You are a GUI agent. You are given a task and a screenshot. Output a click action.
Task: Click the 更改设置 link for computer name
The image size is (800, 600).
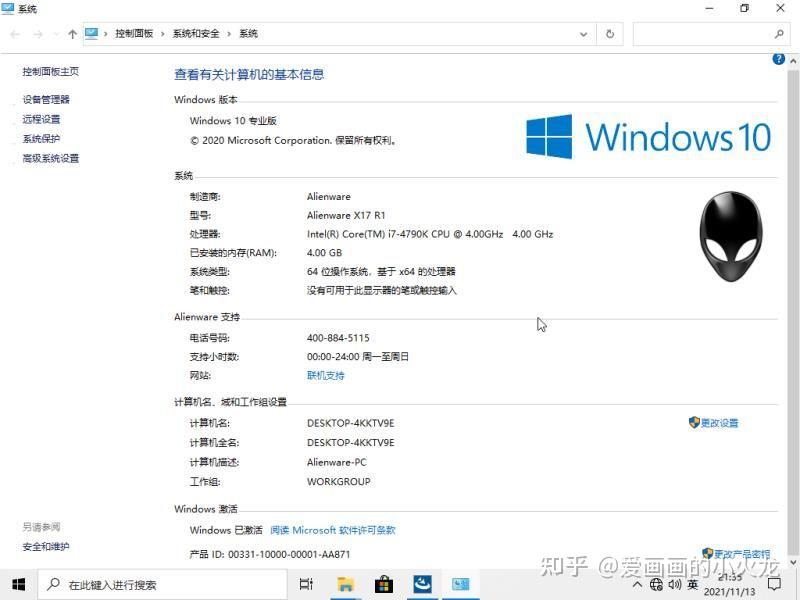tap(718, 422)
